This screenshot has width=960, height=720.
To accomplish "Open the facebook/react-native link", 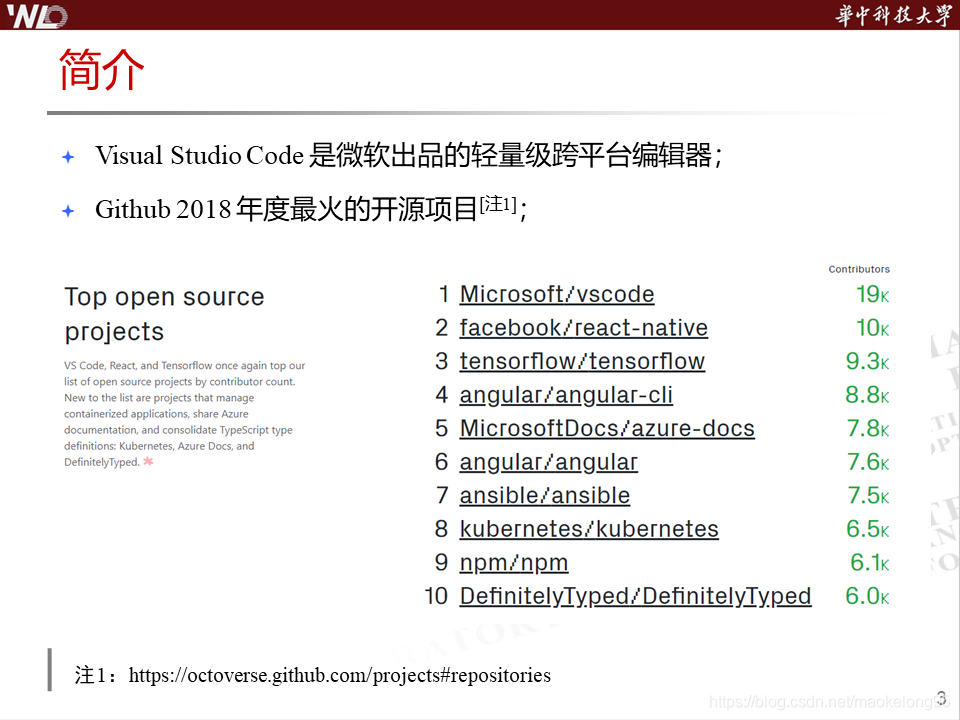I will (583, 328).
